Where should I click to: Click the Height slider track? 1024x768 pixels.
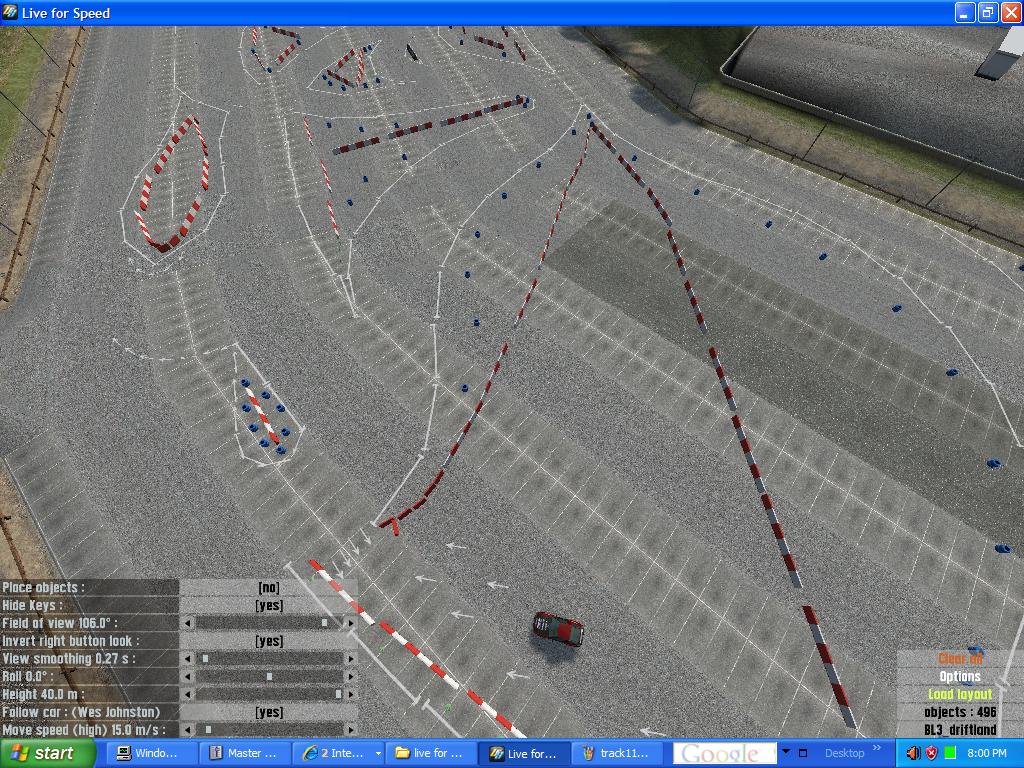[270, 694]
